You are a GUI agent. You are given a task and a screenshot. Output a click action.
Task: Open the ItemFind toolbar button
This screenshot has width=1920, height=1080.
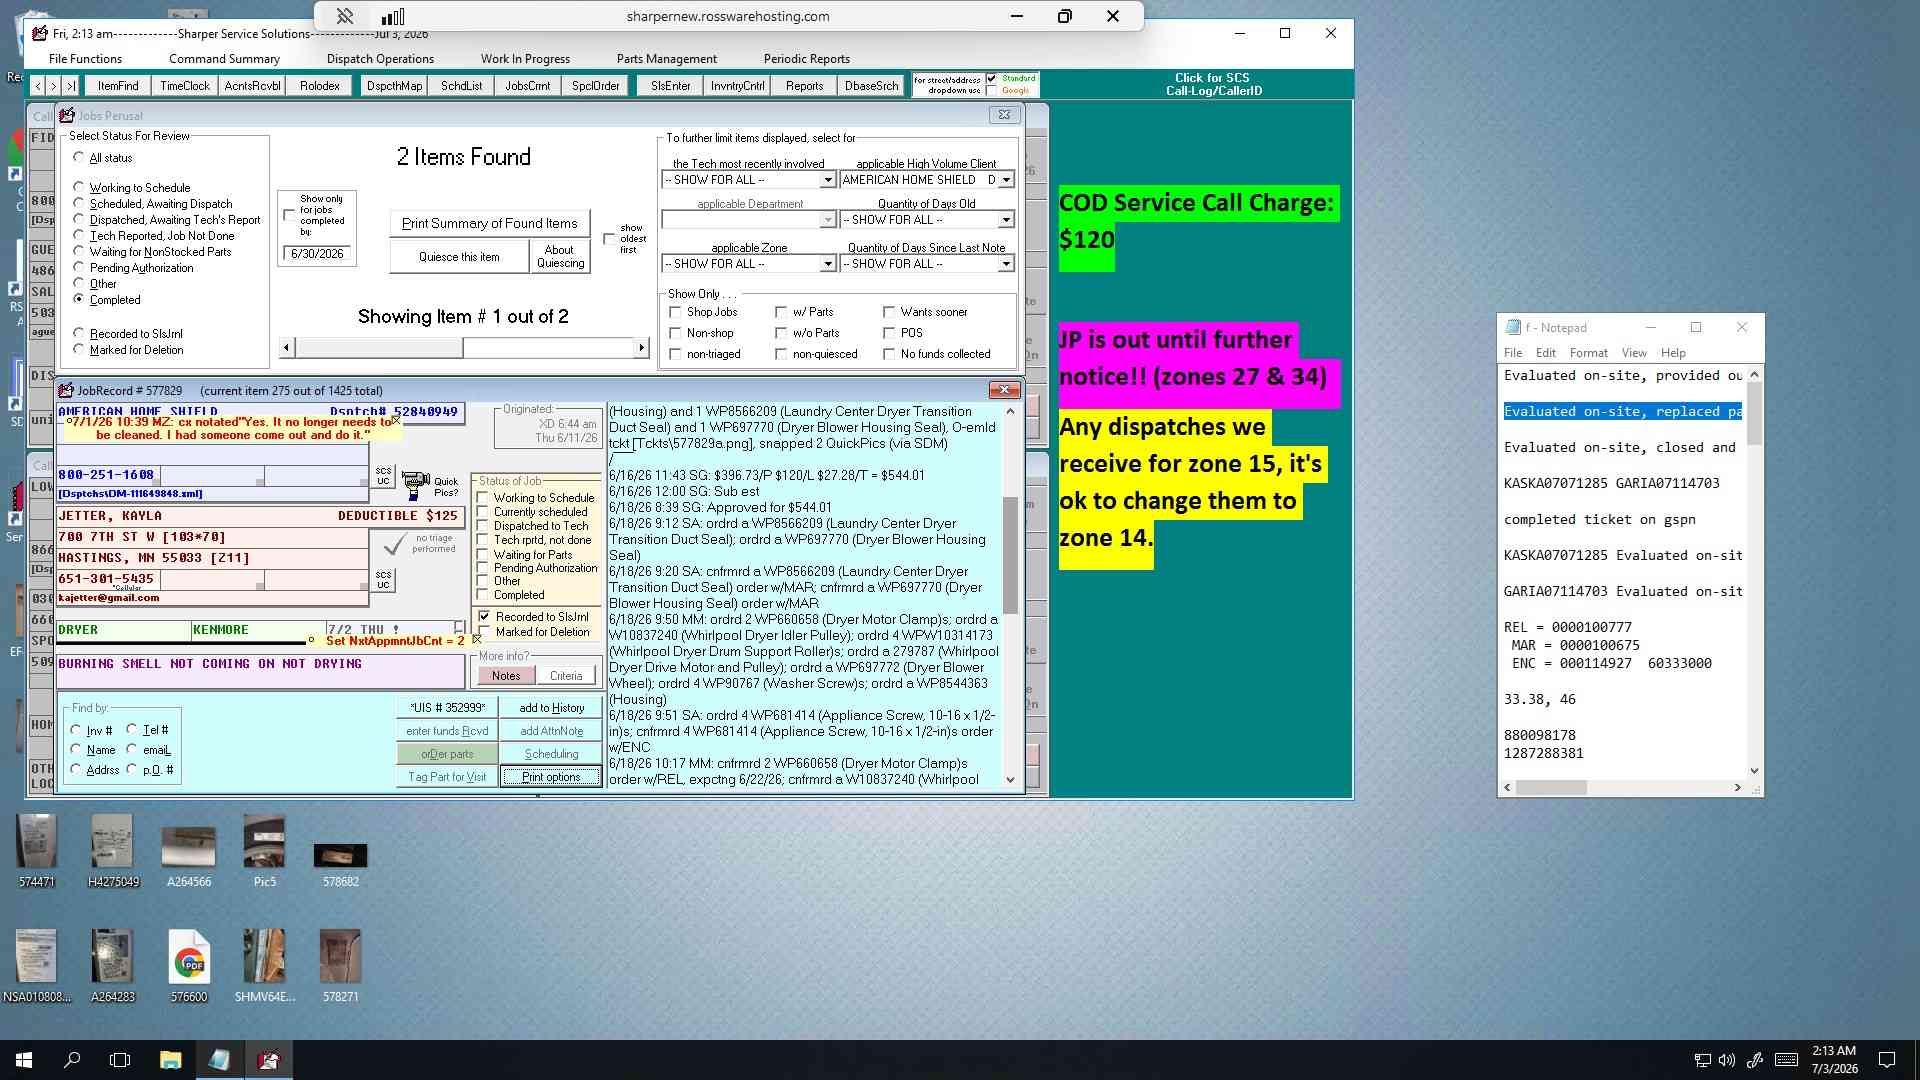118,86
